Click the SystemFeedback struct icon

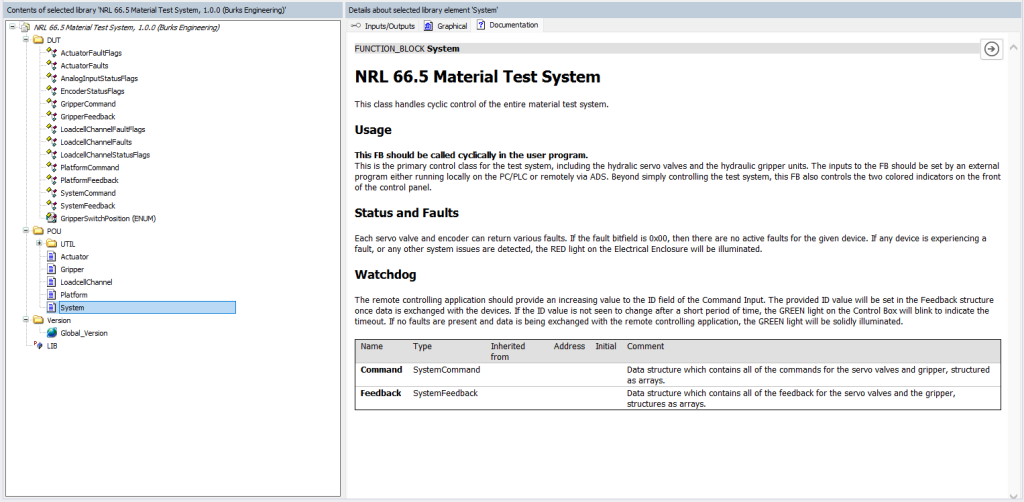coord(52,206)
